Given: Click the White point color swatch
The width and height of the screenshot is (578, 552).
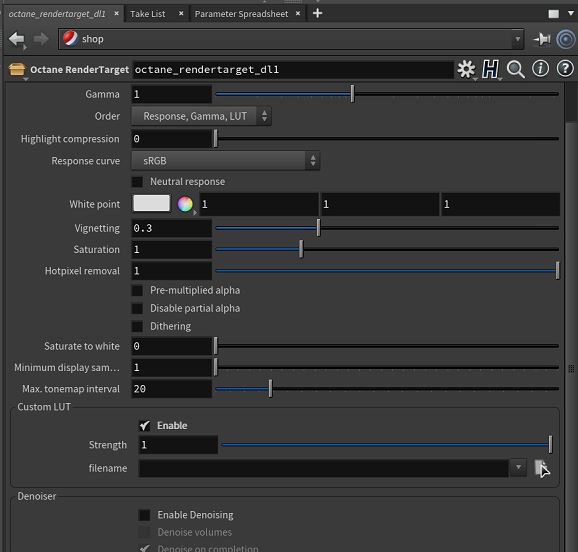Looking at the screenshot, I should (152, 204).
